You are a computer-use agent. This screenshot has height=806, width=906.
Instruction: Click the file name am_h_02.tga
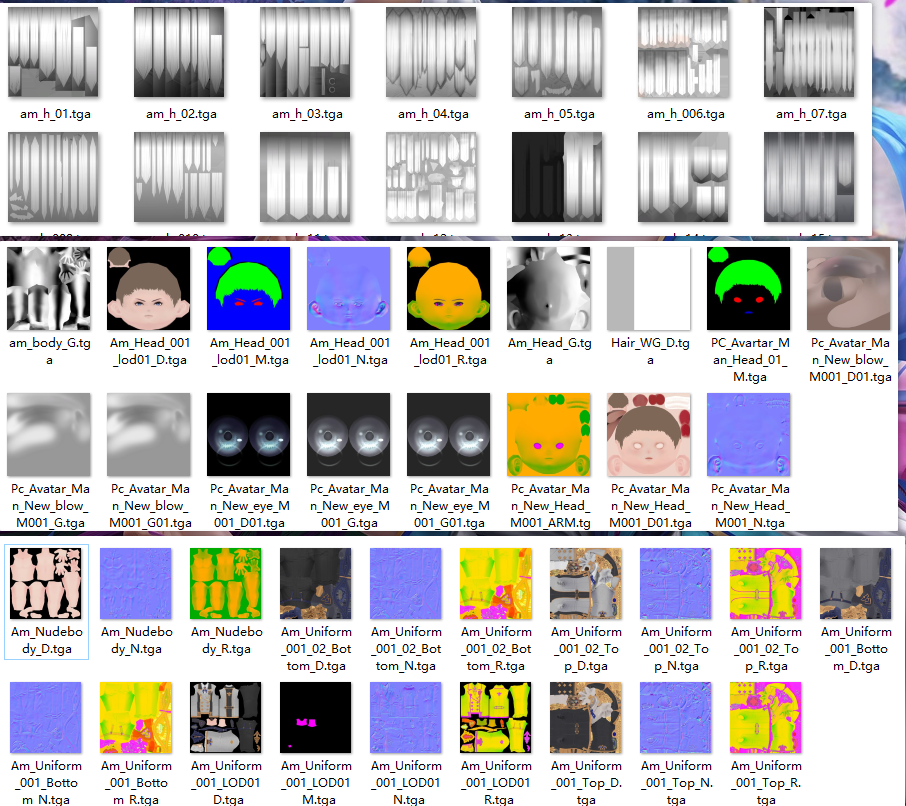[x=181, y=114]
